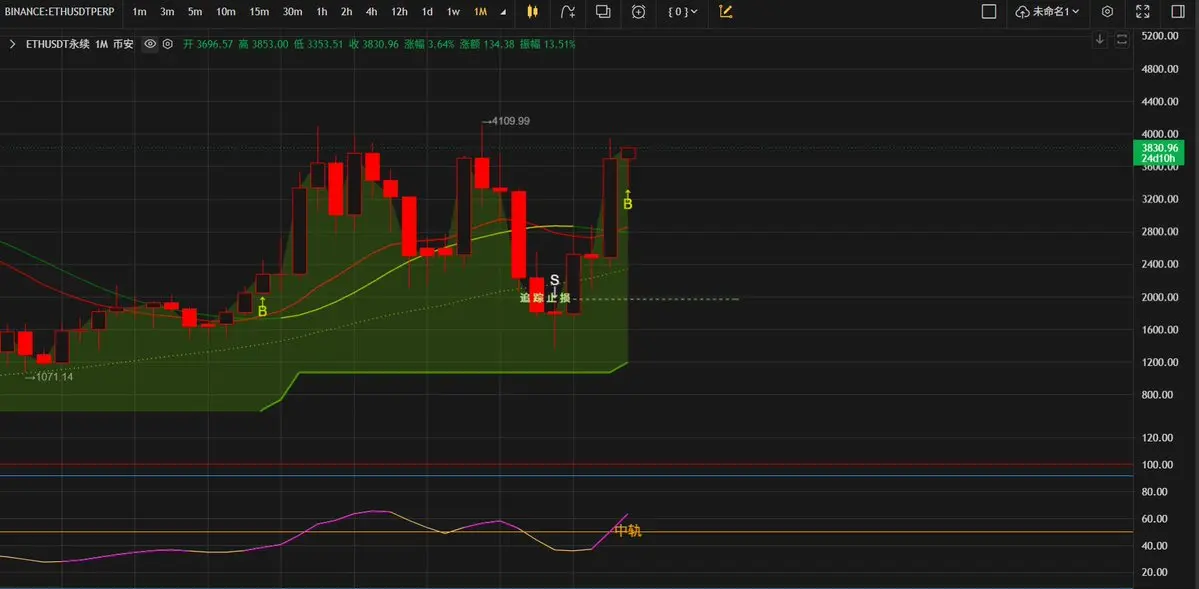The width and height of the screenshot is (1199, 589).
Task: Click the 5200.00 price axis label
Action: pos(1157,36)
